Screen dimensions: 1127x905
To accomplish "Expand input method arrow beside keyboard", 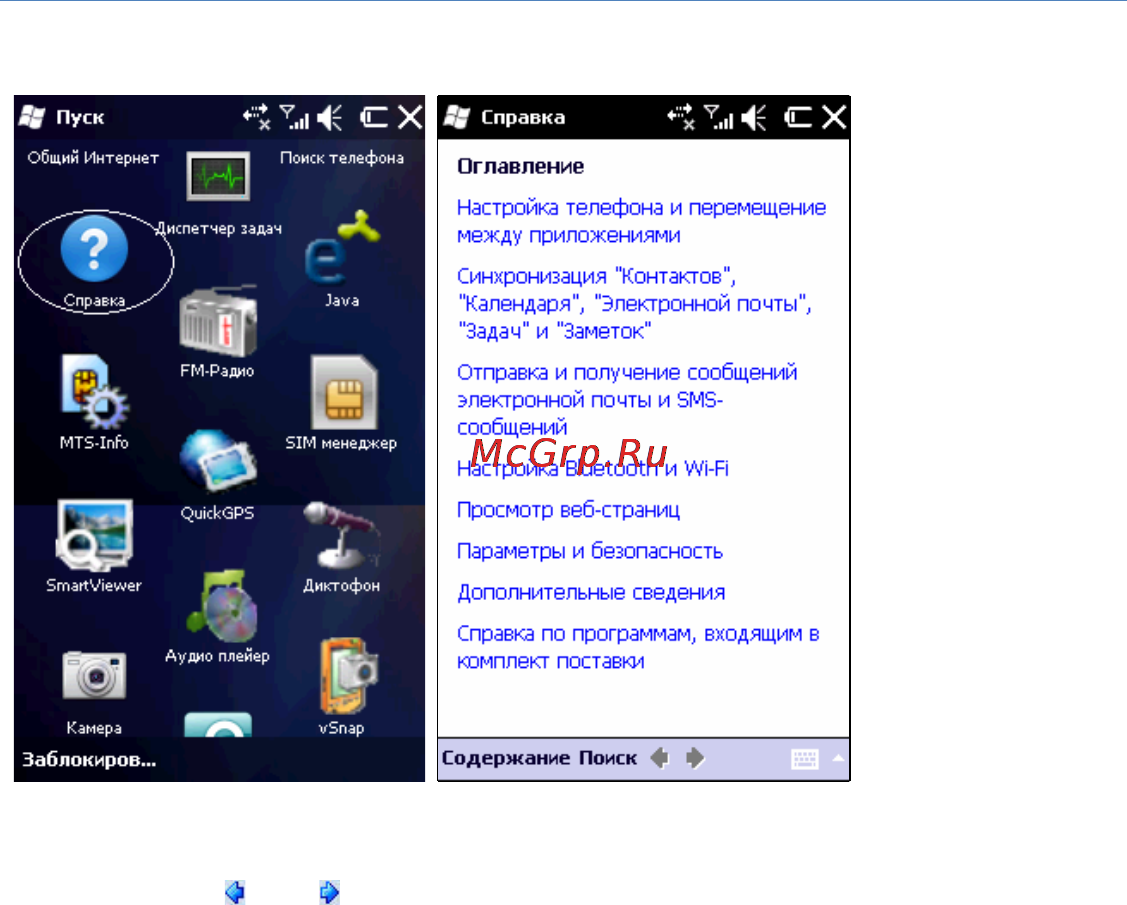I will (x=838, y=758).
